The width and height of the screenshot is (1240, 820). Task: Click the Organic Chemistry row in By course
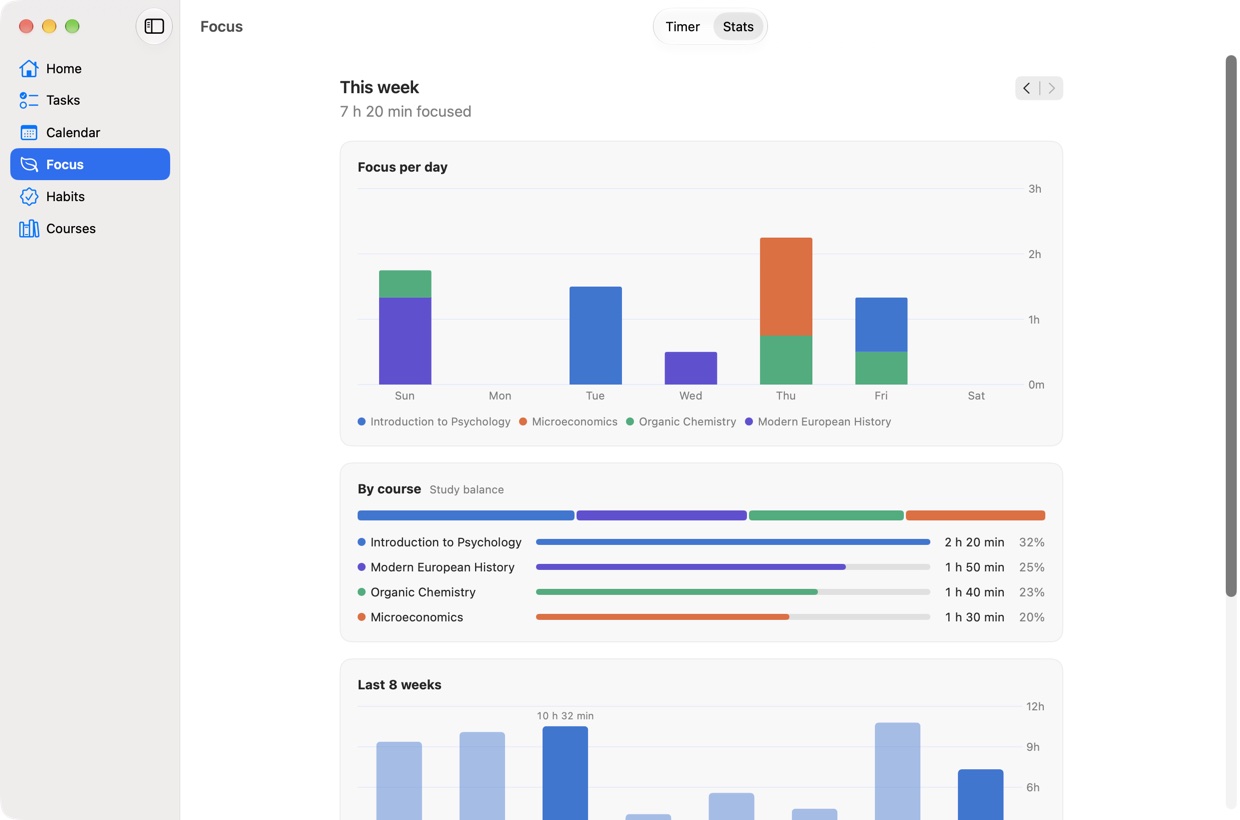tap(701, 592)
